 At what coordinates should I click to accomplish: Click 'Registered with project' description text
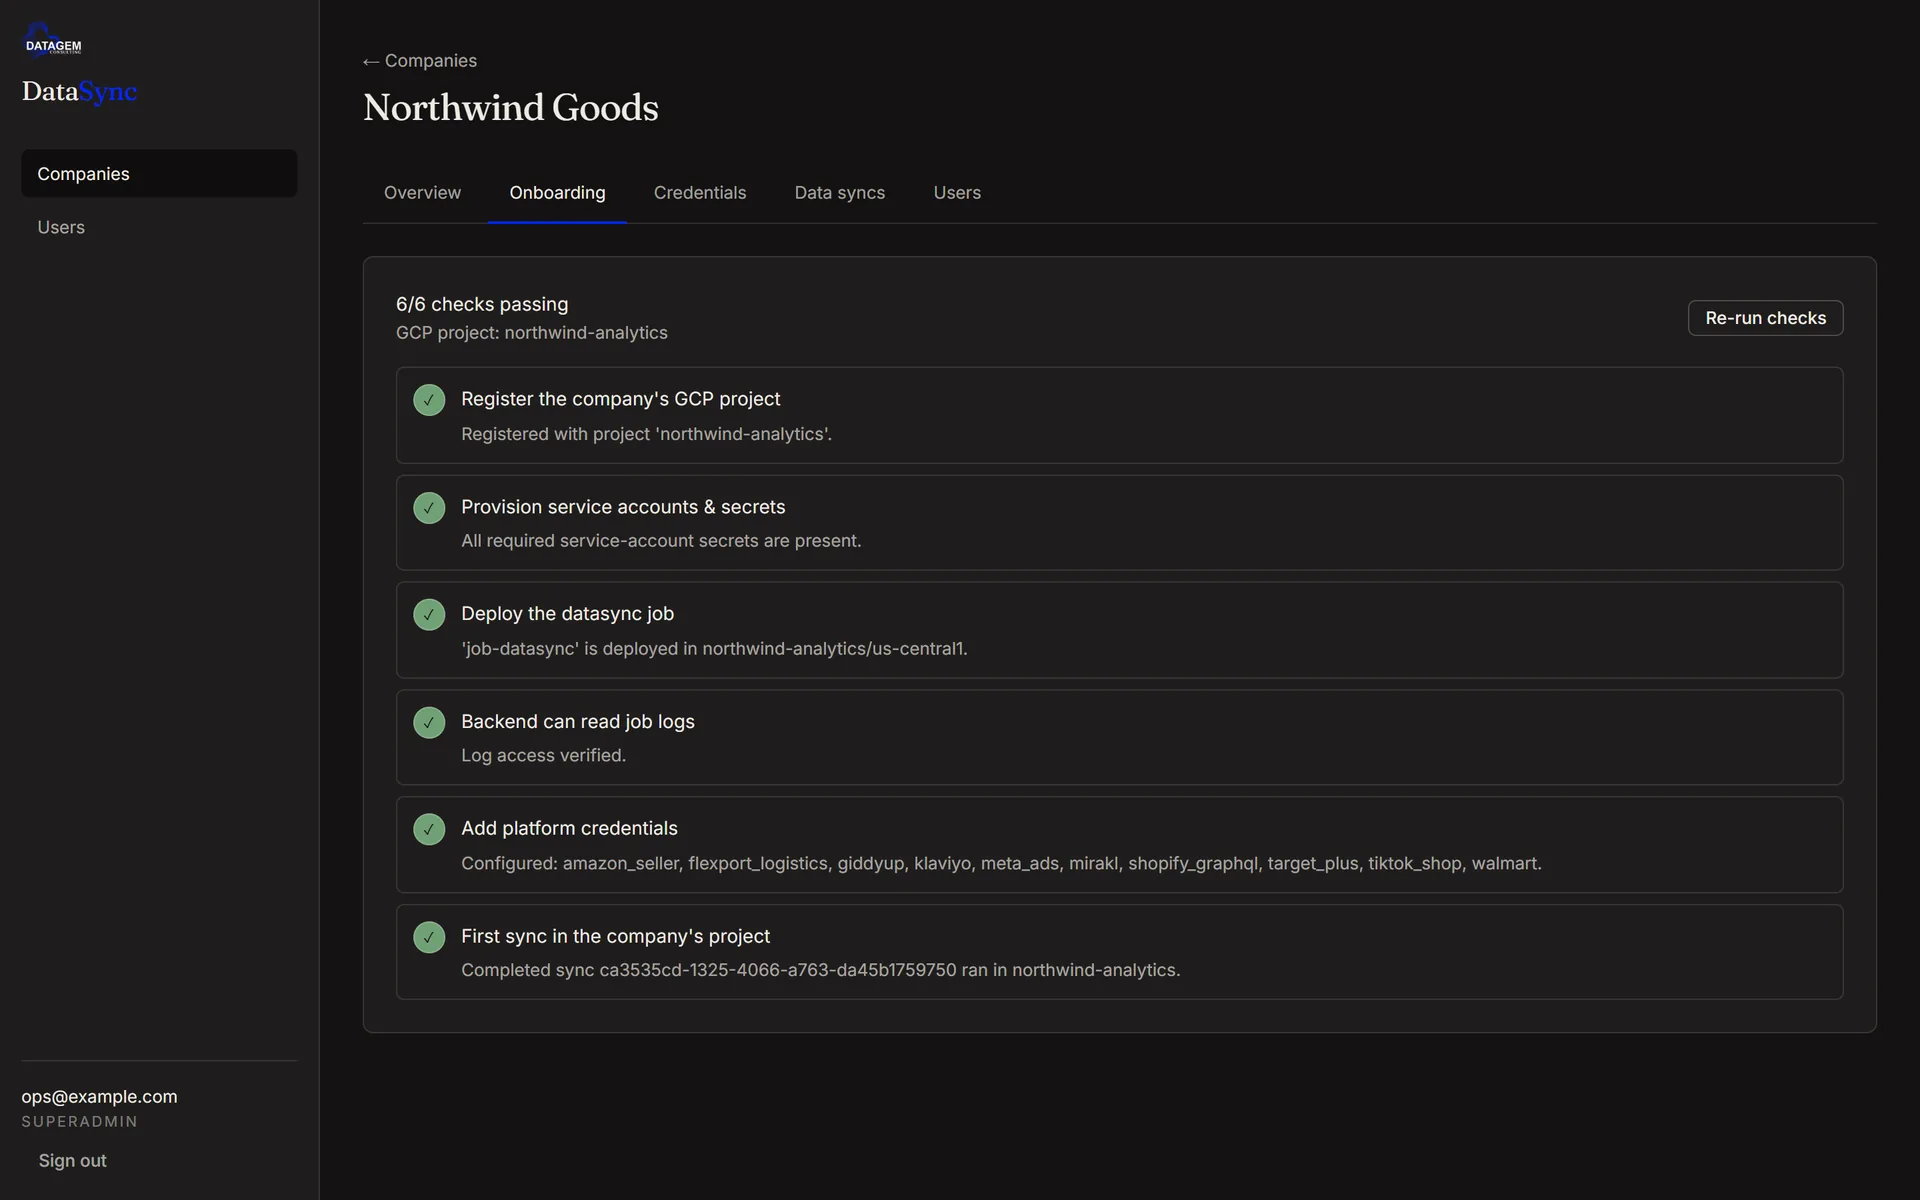(x=646, y=434)
